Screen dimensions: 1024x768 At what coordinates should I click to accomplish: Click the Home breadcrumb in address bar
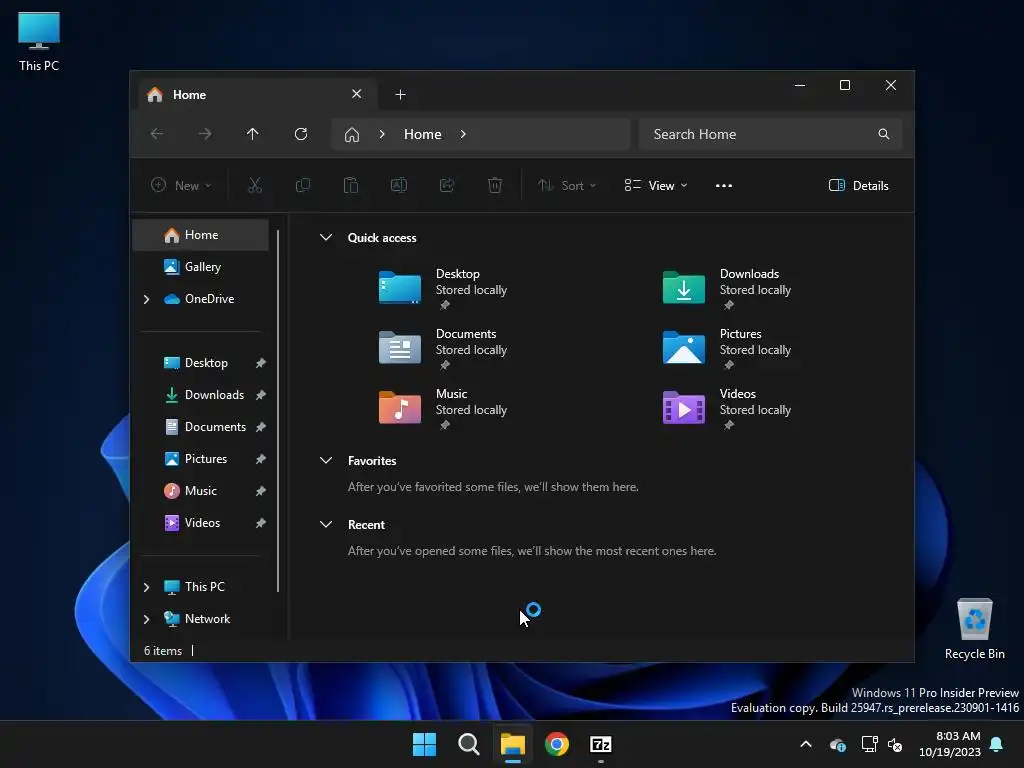[x=423, y=134]
